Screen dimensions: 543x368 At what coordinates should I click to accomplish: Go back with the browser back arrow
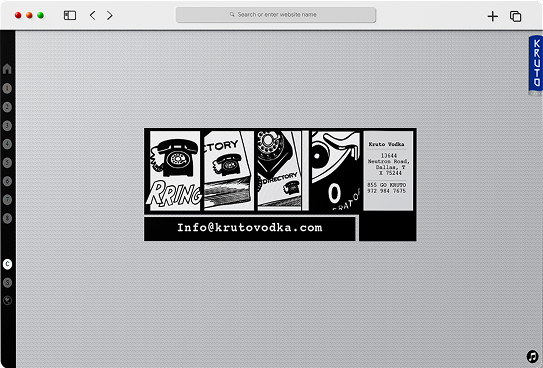coord(92,15)
